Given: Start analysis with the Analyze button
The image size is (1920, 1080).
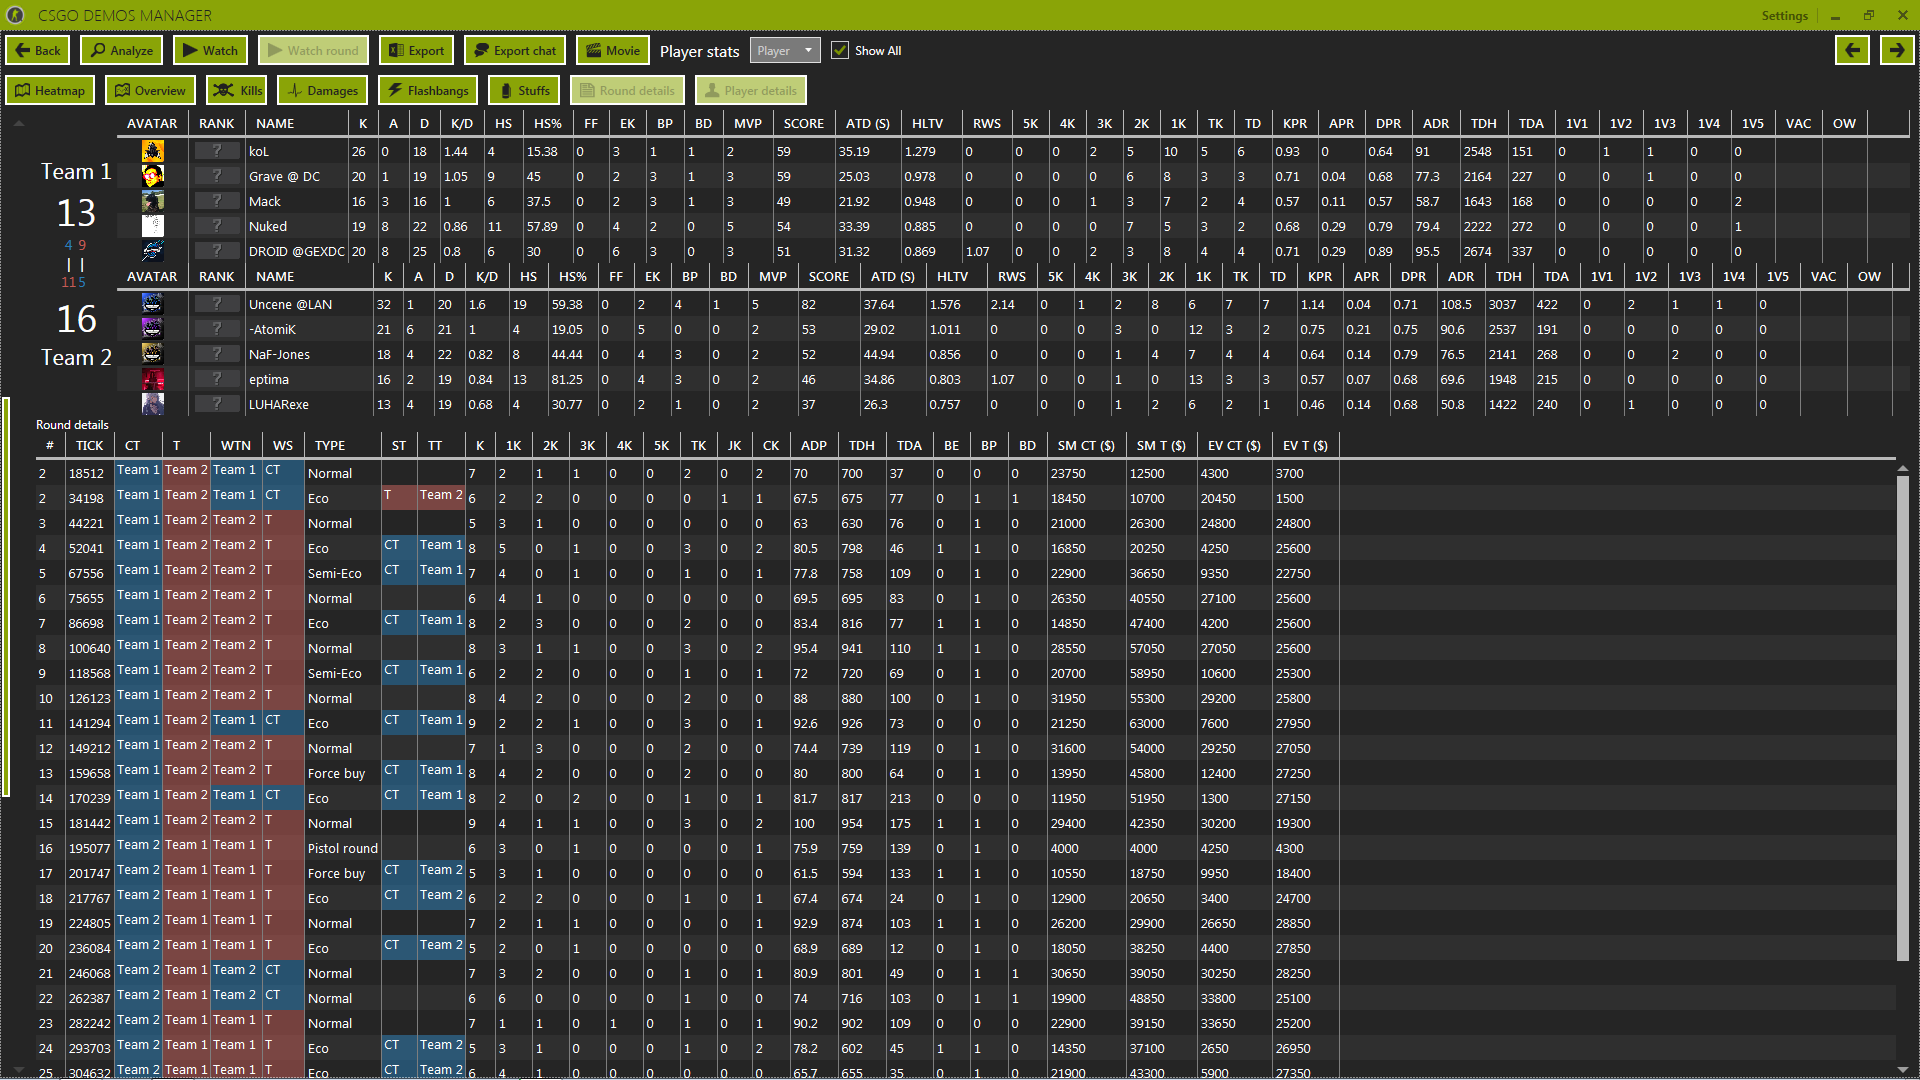Looking at the screenshot, I should [122, 51].
